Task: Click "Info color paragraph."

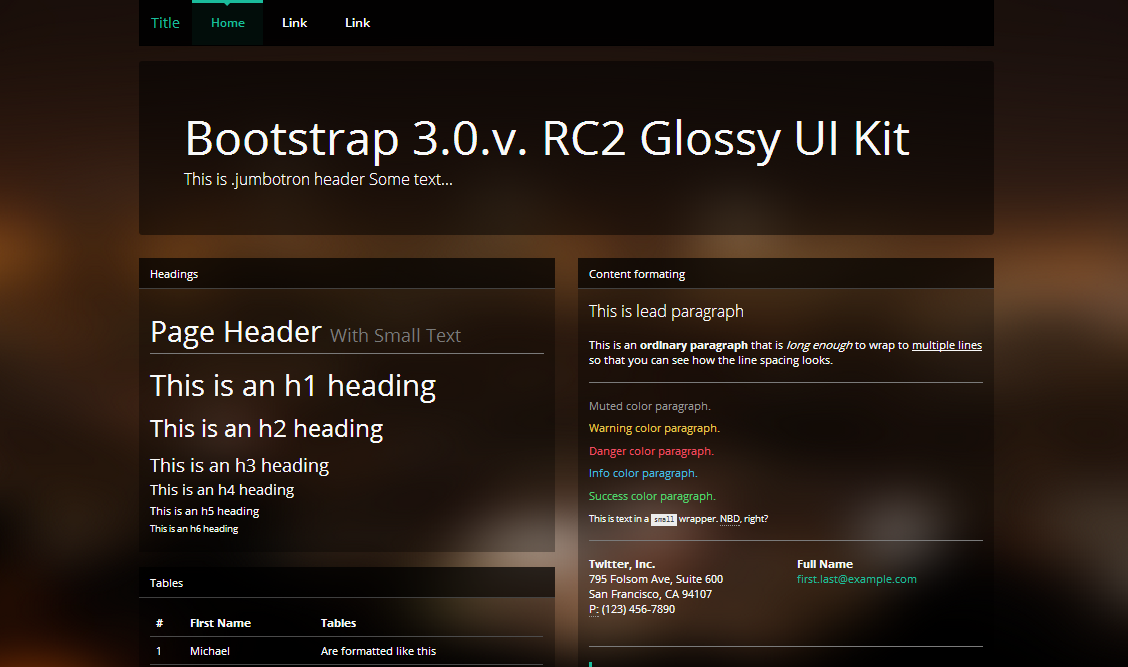Action: 643,473
